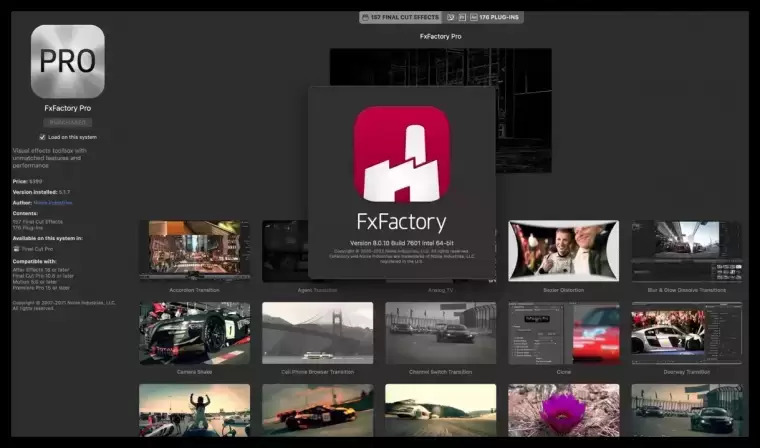The height and width of the screenshot is (448, 760).
Task: Click the Purchased button
Action: 68,123
